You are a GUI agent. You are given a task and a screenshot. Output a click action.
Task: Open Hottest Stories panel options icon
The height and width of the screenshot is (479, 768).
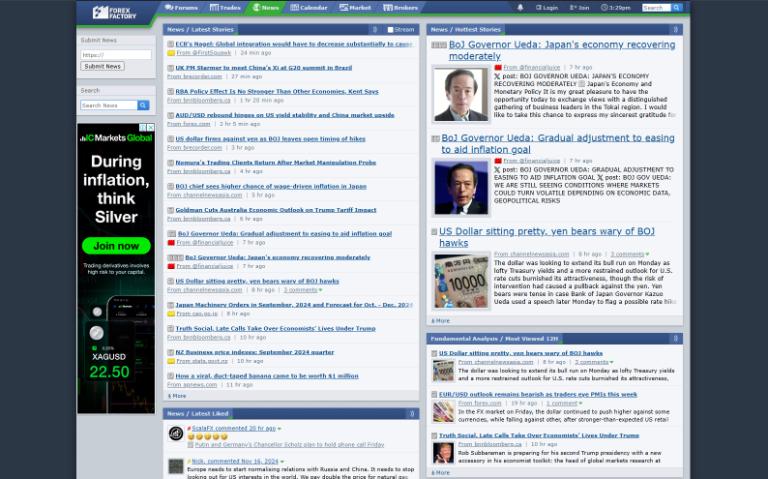tap(676, 30)
